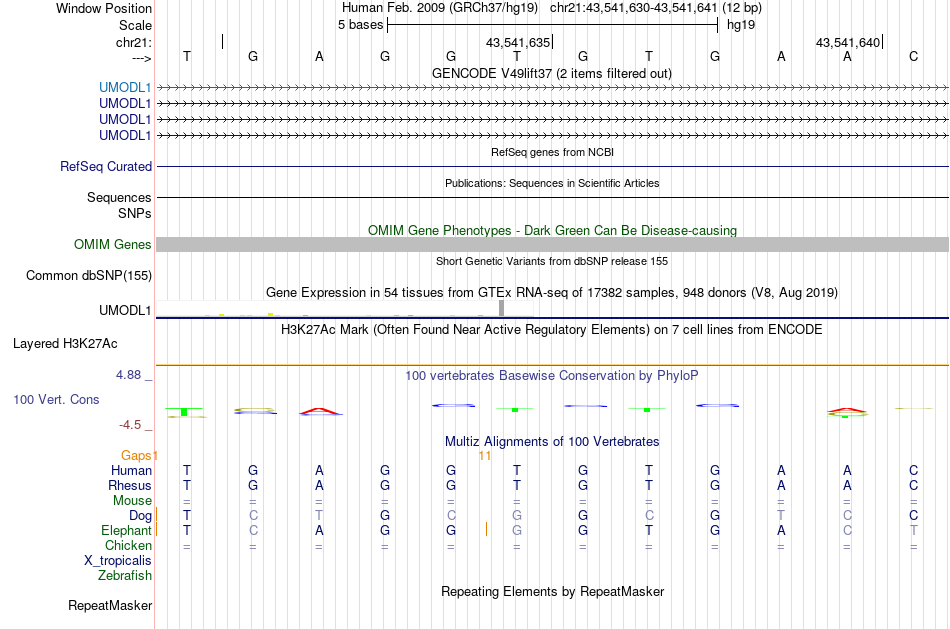The height and width of the screenshot is (629, 950).
Task: Click the H3K27Ac Mark ENCODE title
Action: coord(552,330)
